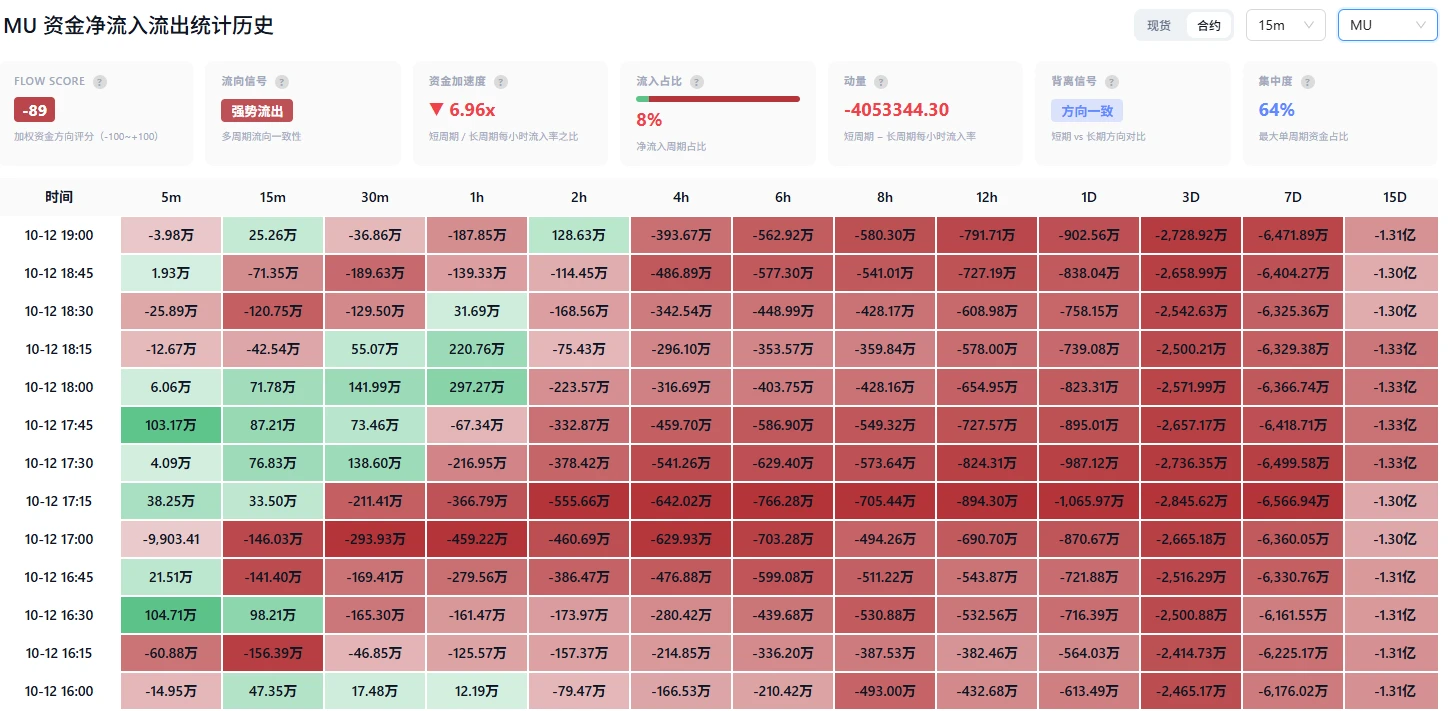This screenshot has height=711, width=1456.
Task: Select the 10-12 19:00 time row label
Action: click(59, 235)
